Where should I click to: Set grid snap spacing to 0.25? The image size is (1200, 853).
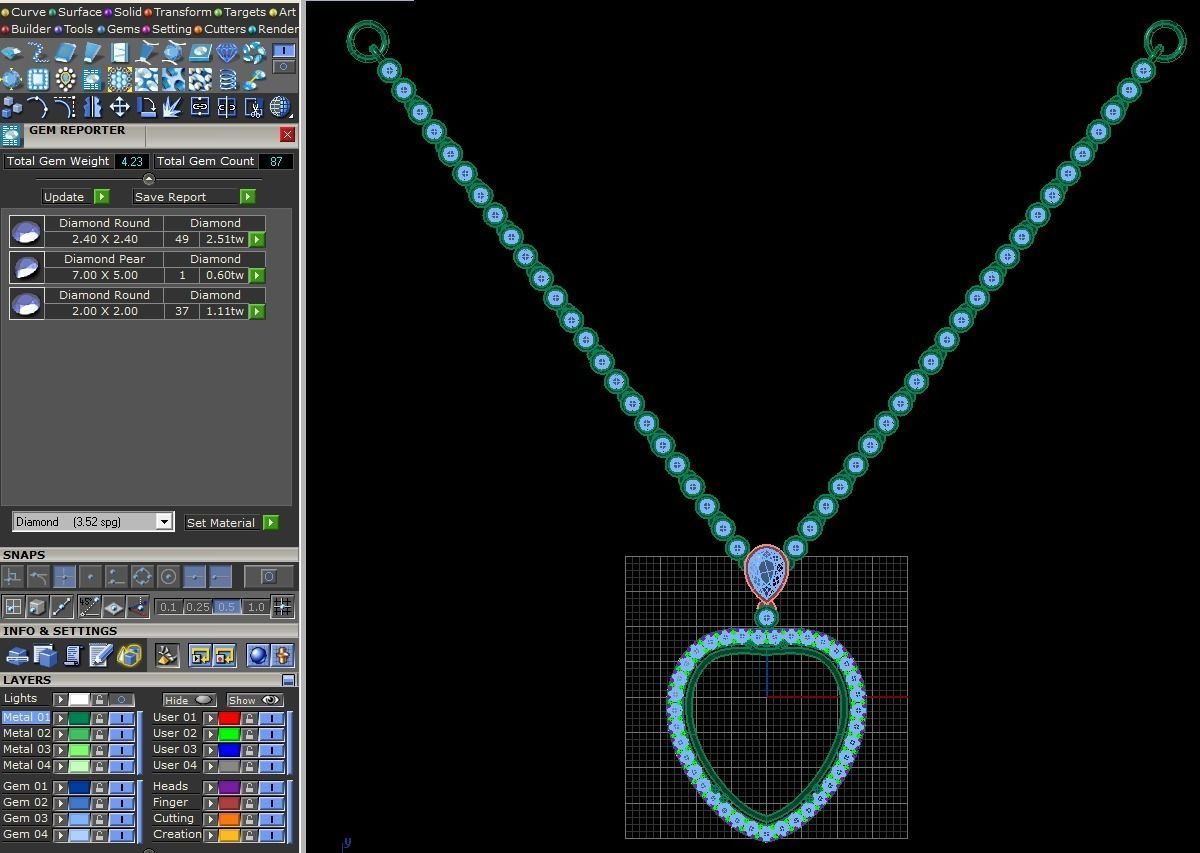tap(197, 607)
